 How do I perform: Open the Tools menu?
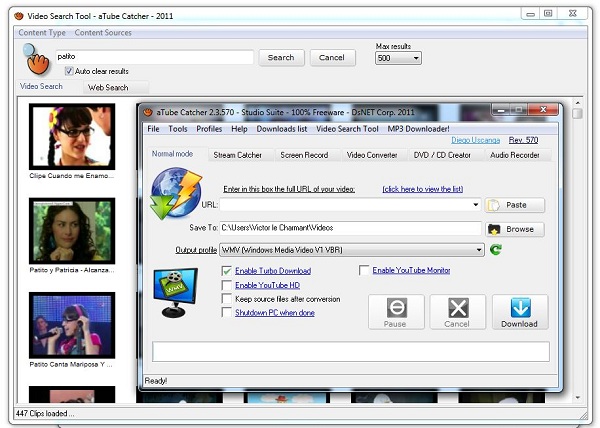tap(178, 129)
